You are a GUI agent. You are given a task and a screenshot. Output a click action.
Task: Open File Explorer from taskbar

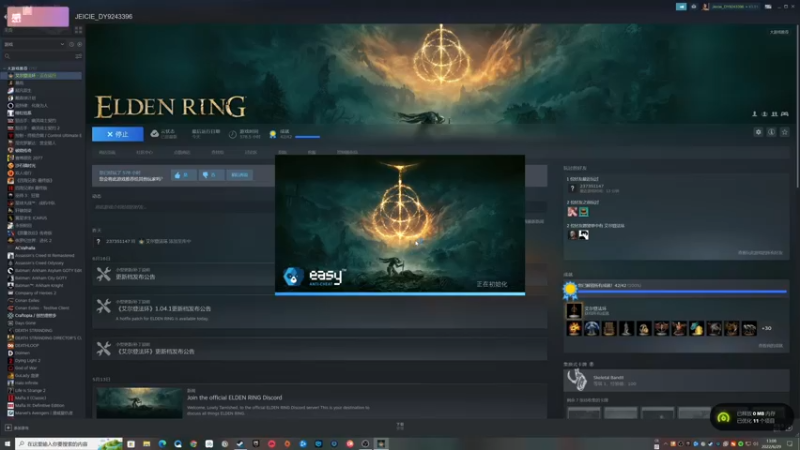146,444
